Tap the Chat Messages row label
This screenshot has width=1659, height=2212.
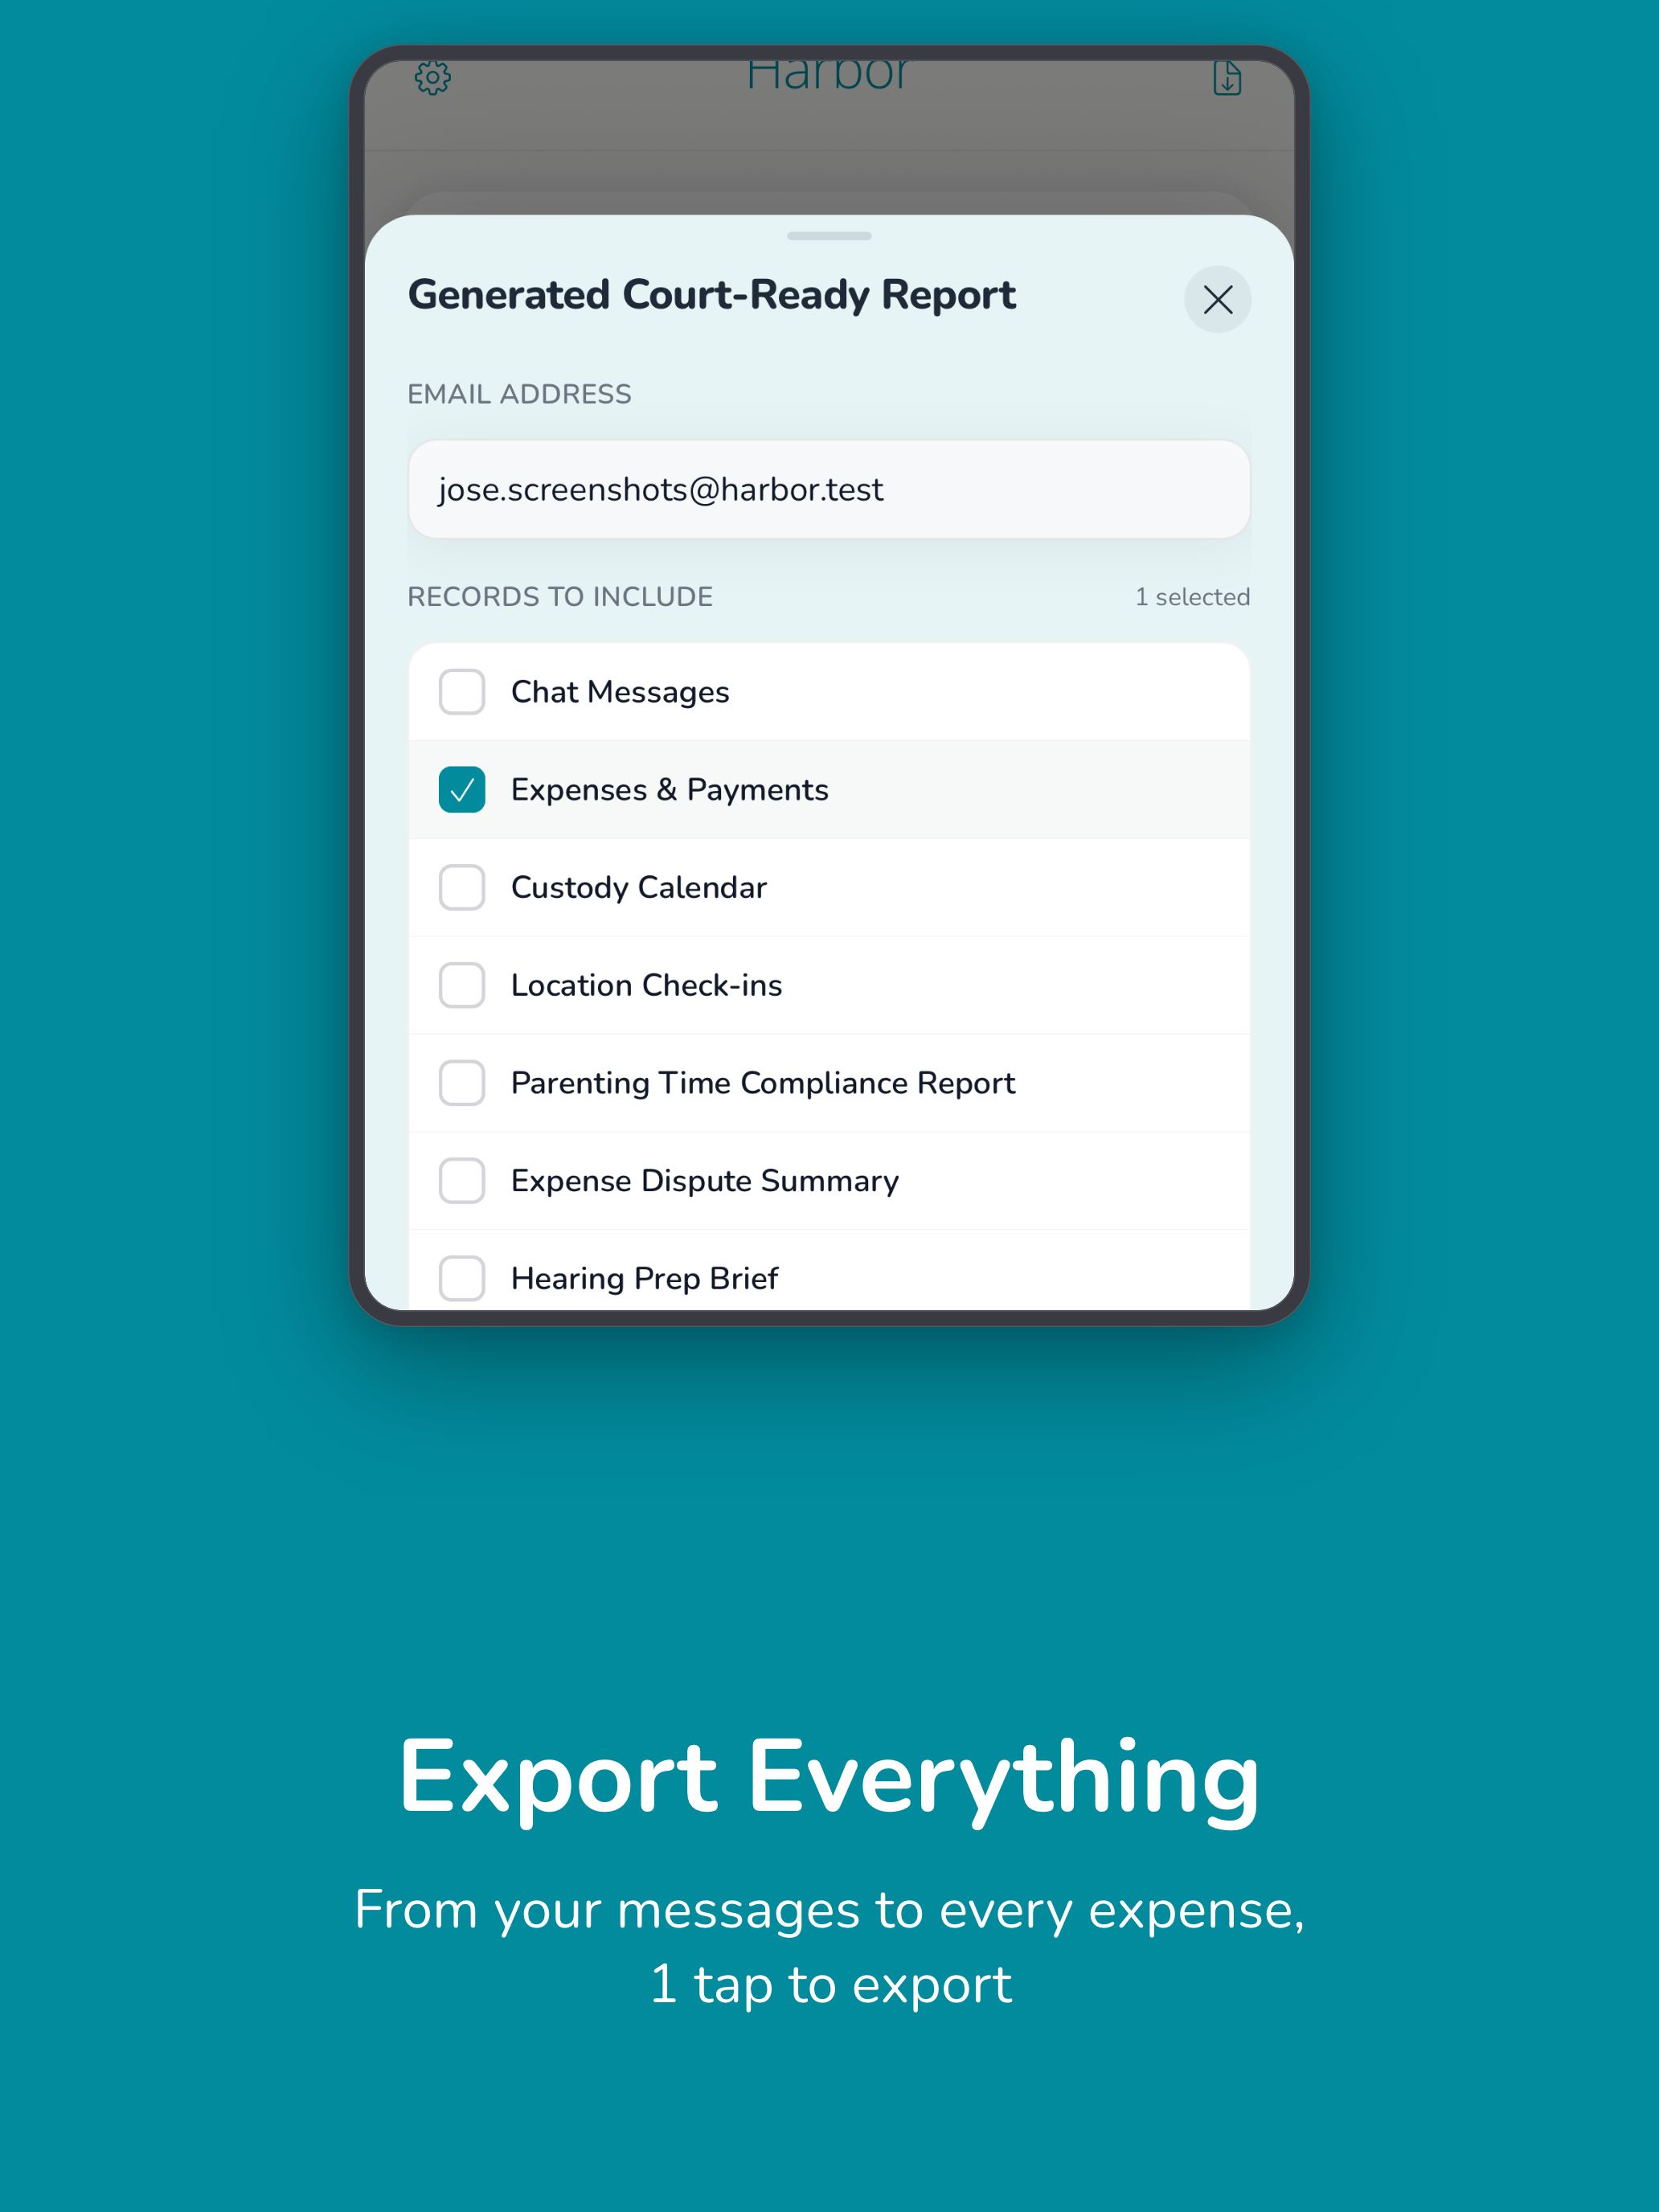[620, 692]
